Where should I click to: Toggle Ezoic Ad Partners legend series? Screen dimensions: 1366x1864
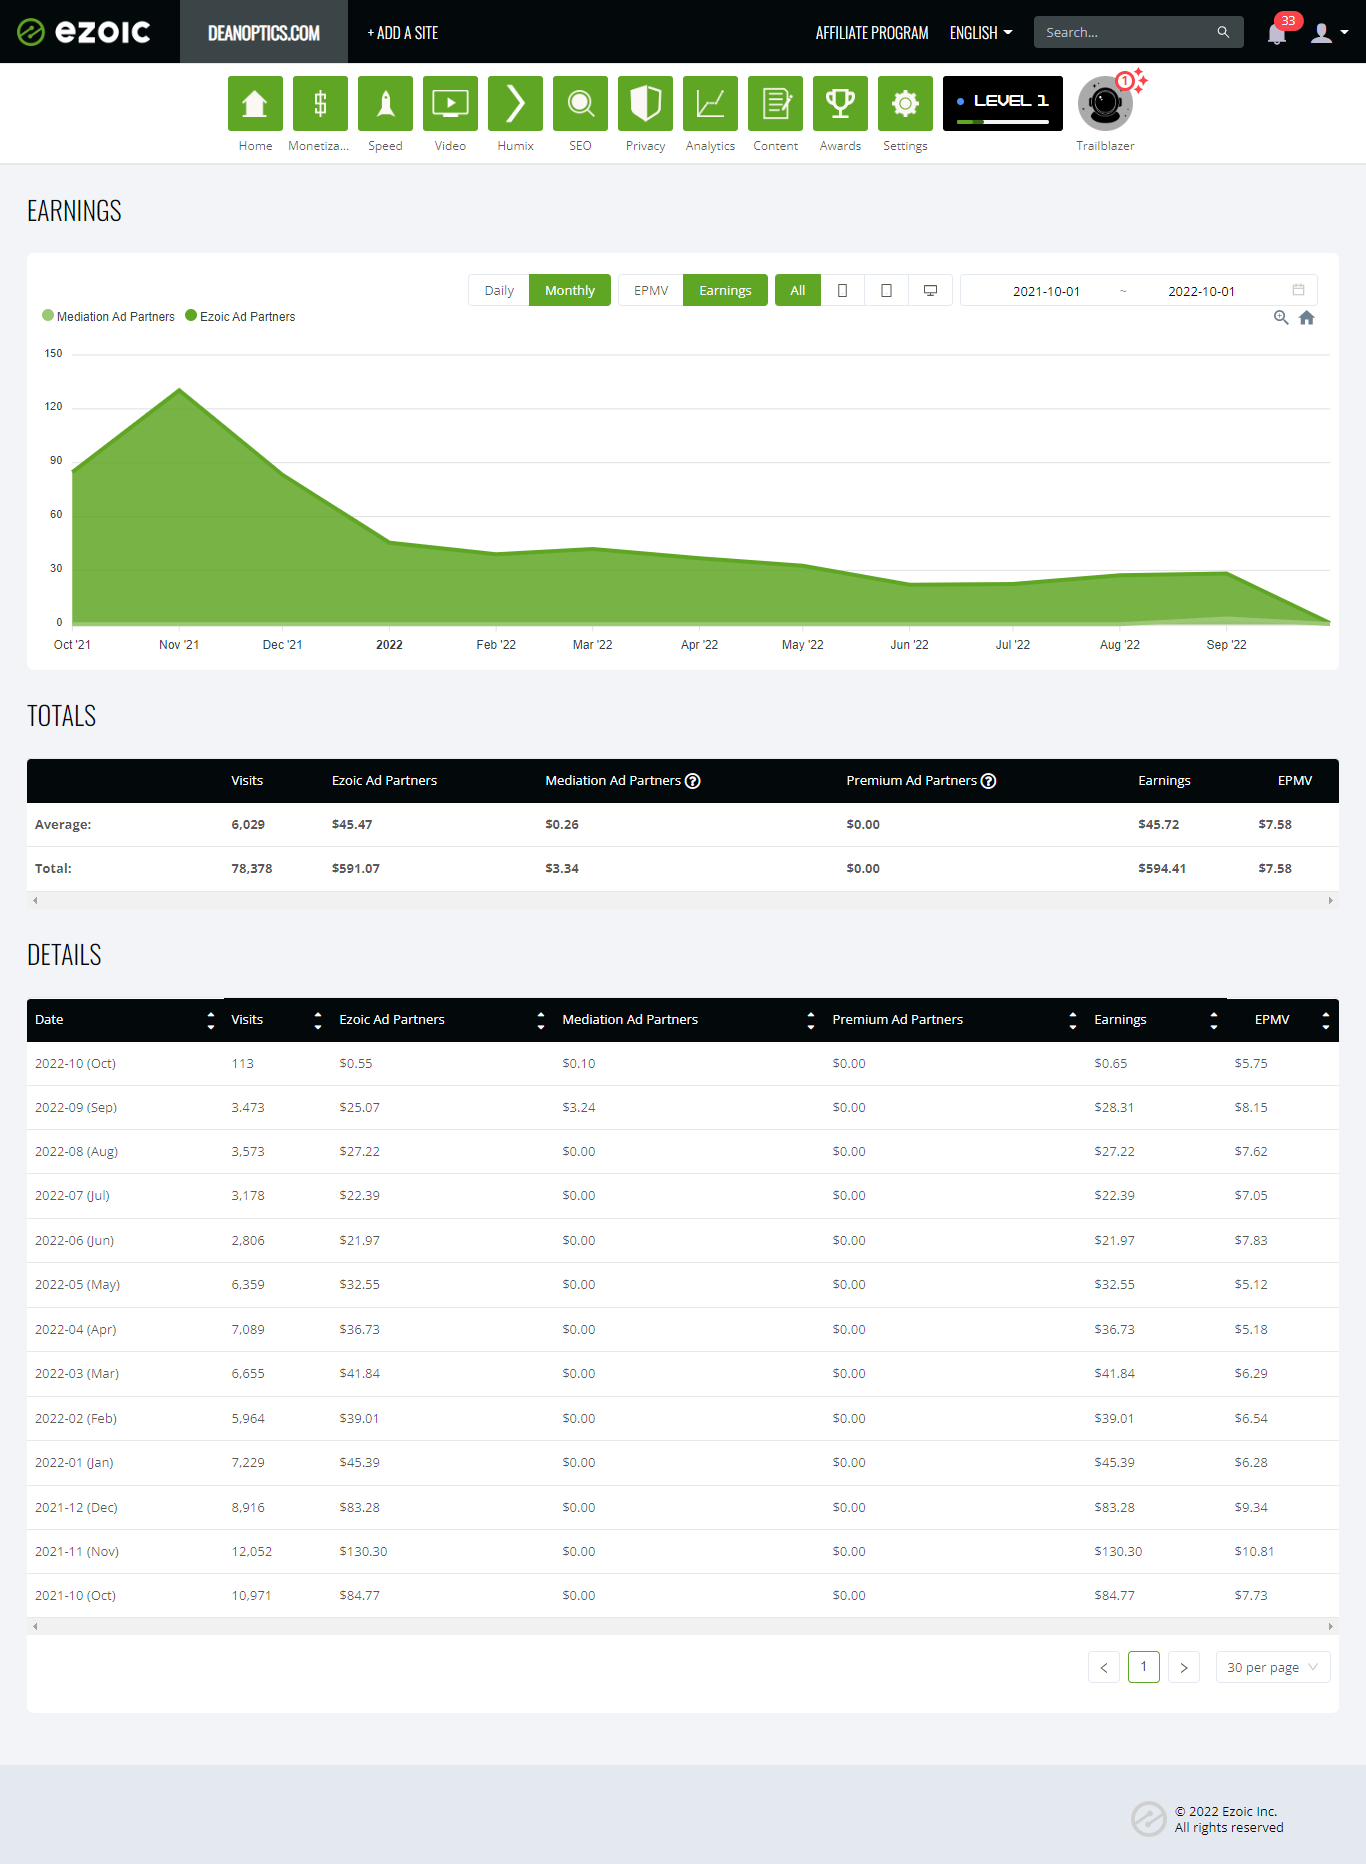click(241, 316)
